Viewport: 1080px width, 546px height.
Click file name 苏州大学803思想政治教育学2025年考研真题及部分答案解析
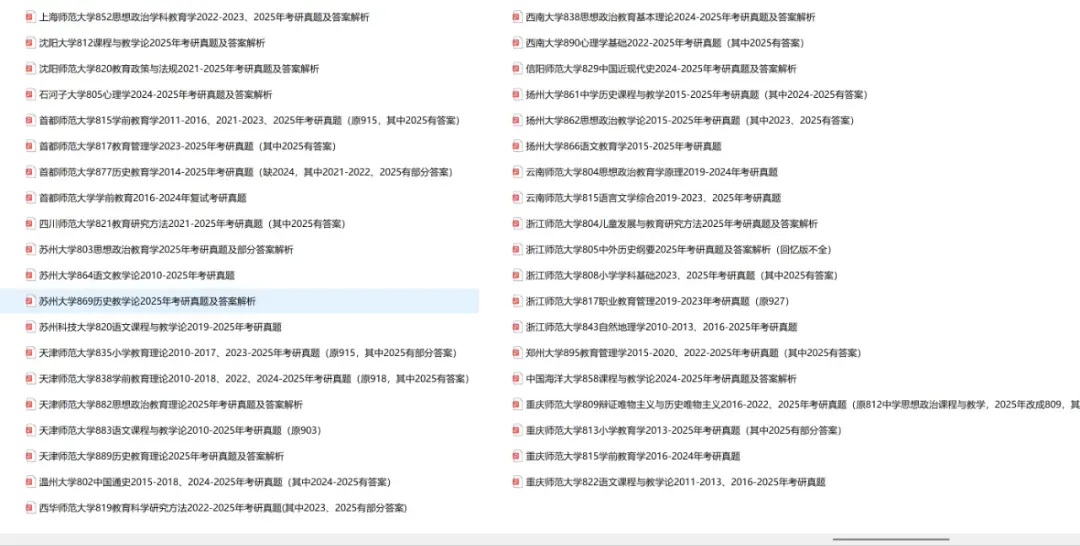(x=166, y=249)
